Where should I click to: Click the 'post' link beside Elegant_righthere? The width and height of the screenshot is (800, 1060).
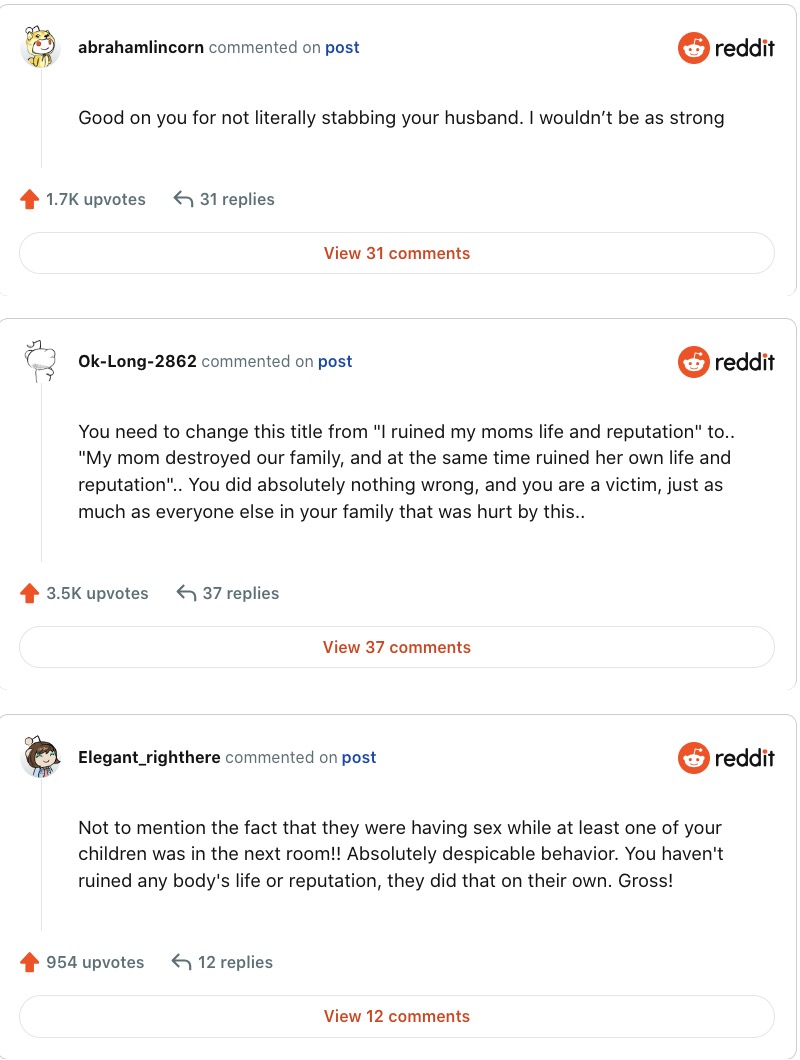[359, 758]
